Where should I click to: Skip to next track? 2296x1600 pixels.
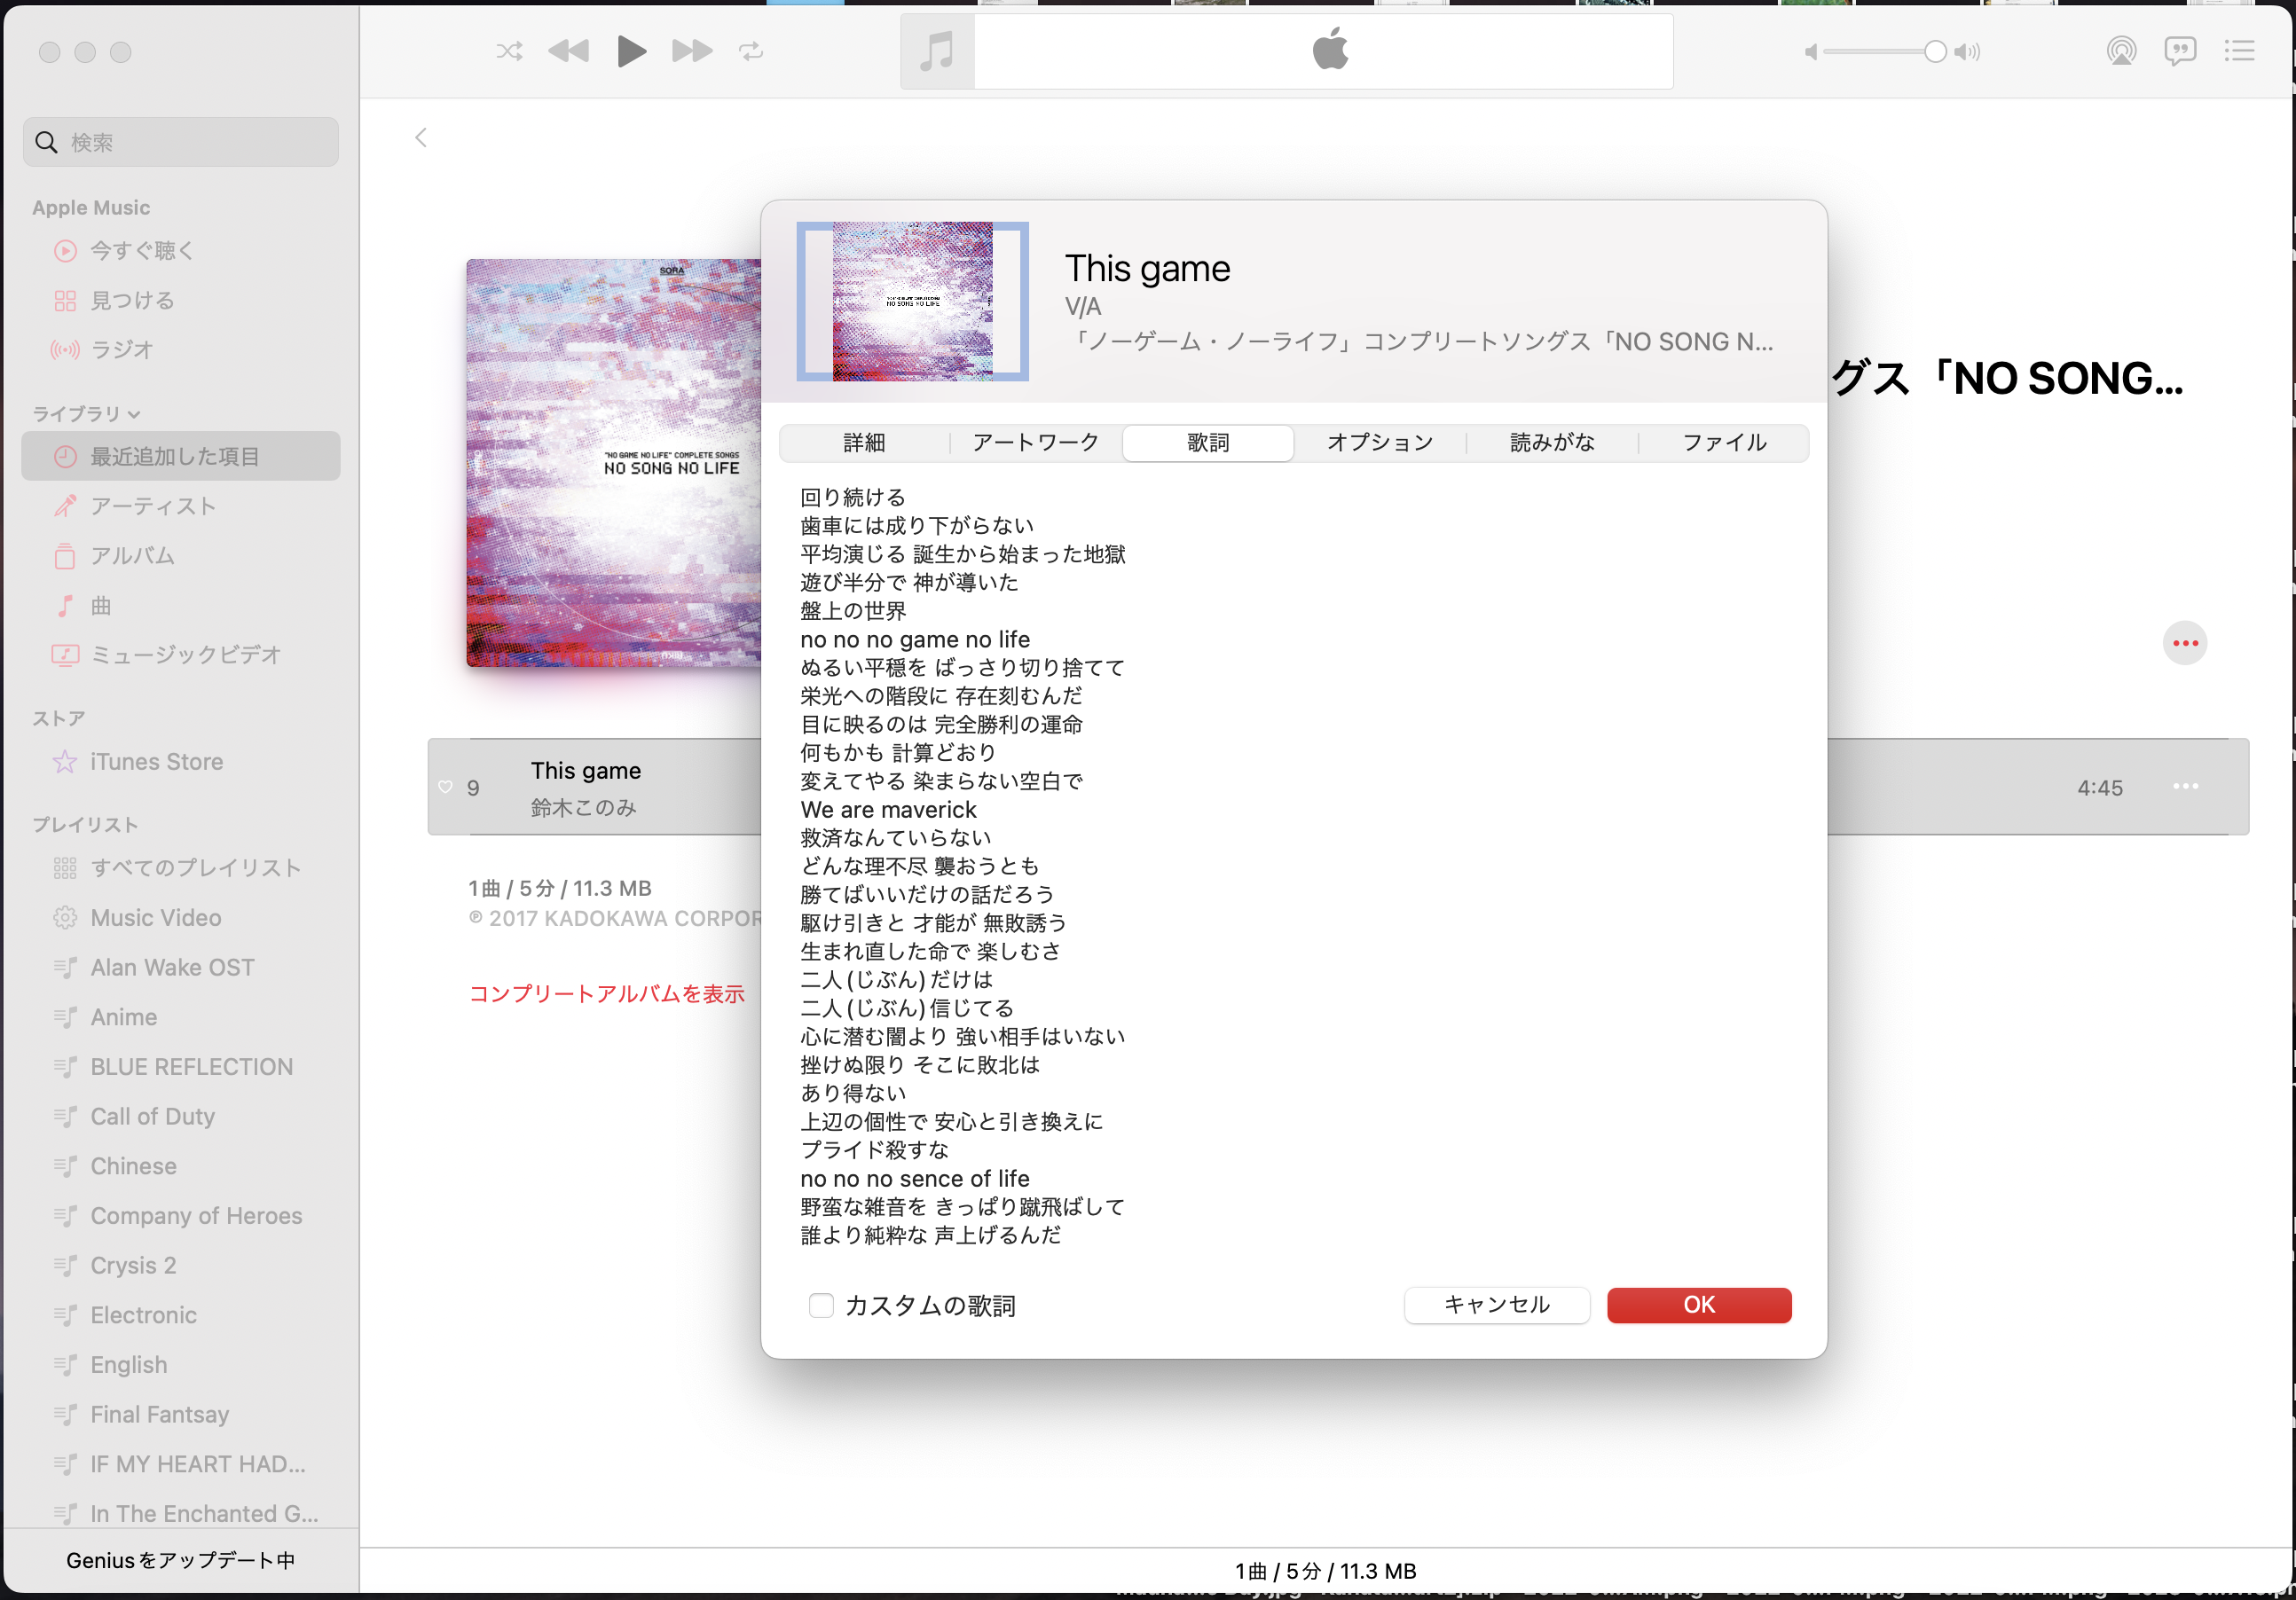(x=692, y=51)
